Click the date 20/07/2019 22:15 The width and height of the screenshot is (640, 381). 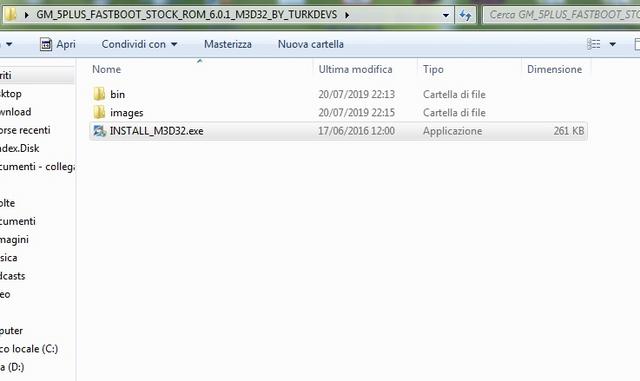(356, 113)
